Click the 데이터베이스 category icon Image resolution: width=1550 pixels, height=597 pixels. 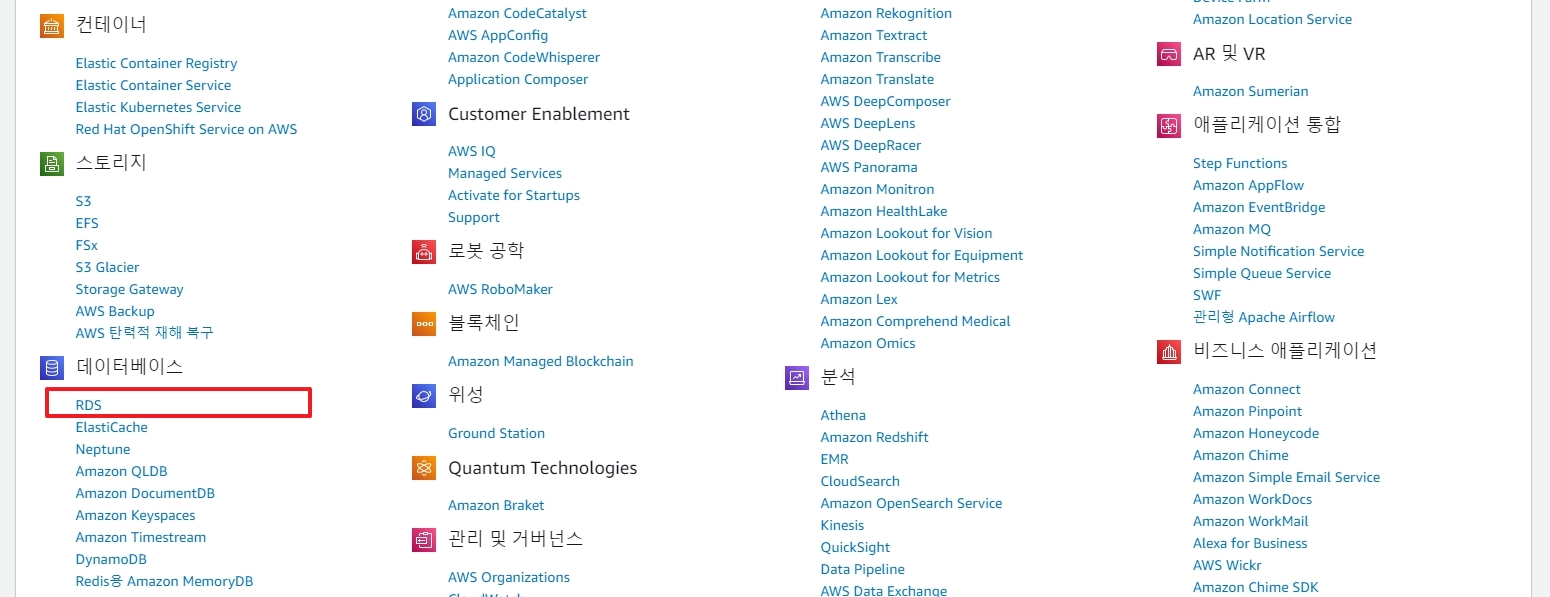[52, 368]
